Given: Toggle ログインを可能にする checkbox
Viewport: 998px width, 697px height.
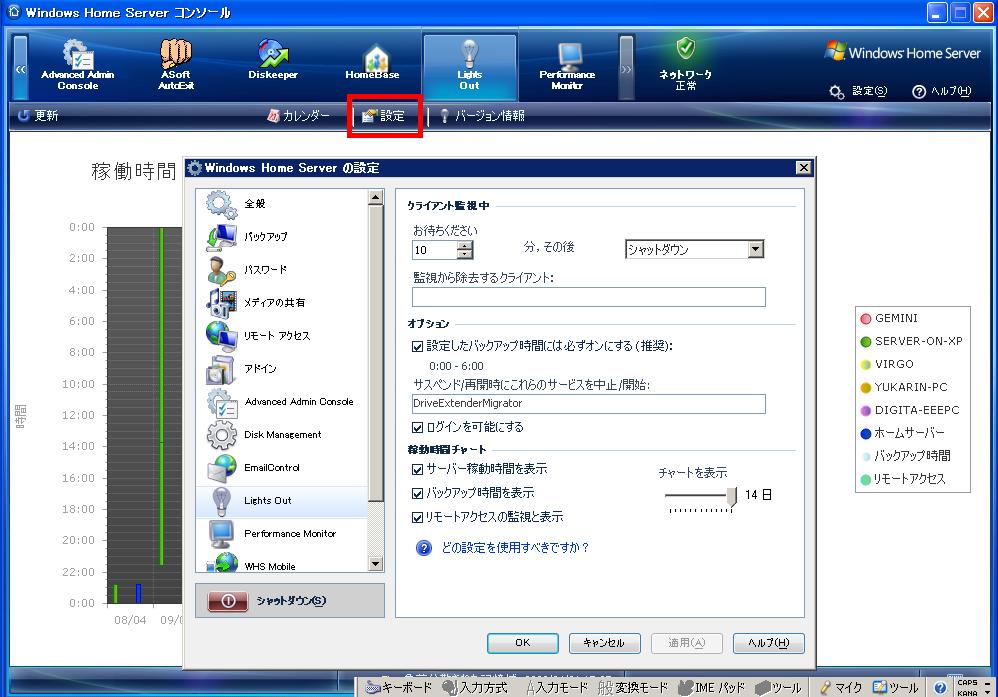Looking at the screenshot, I should click(x=418, y=427).
